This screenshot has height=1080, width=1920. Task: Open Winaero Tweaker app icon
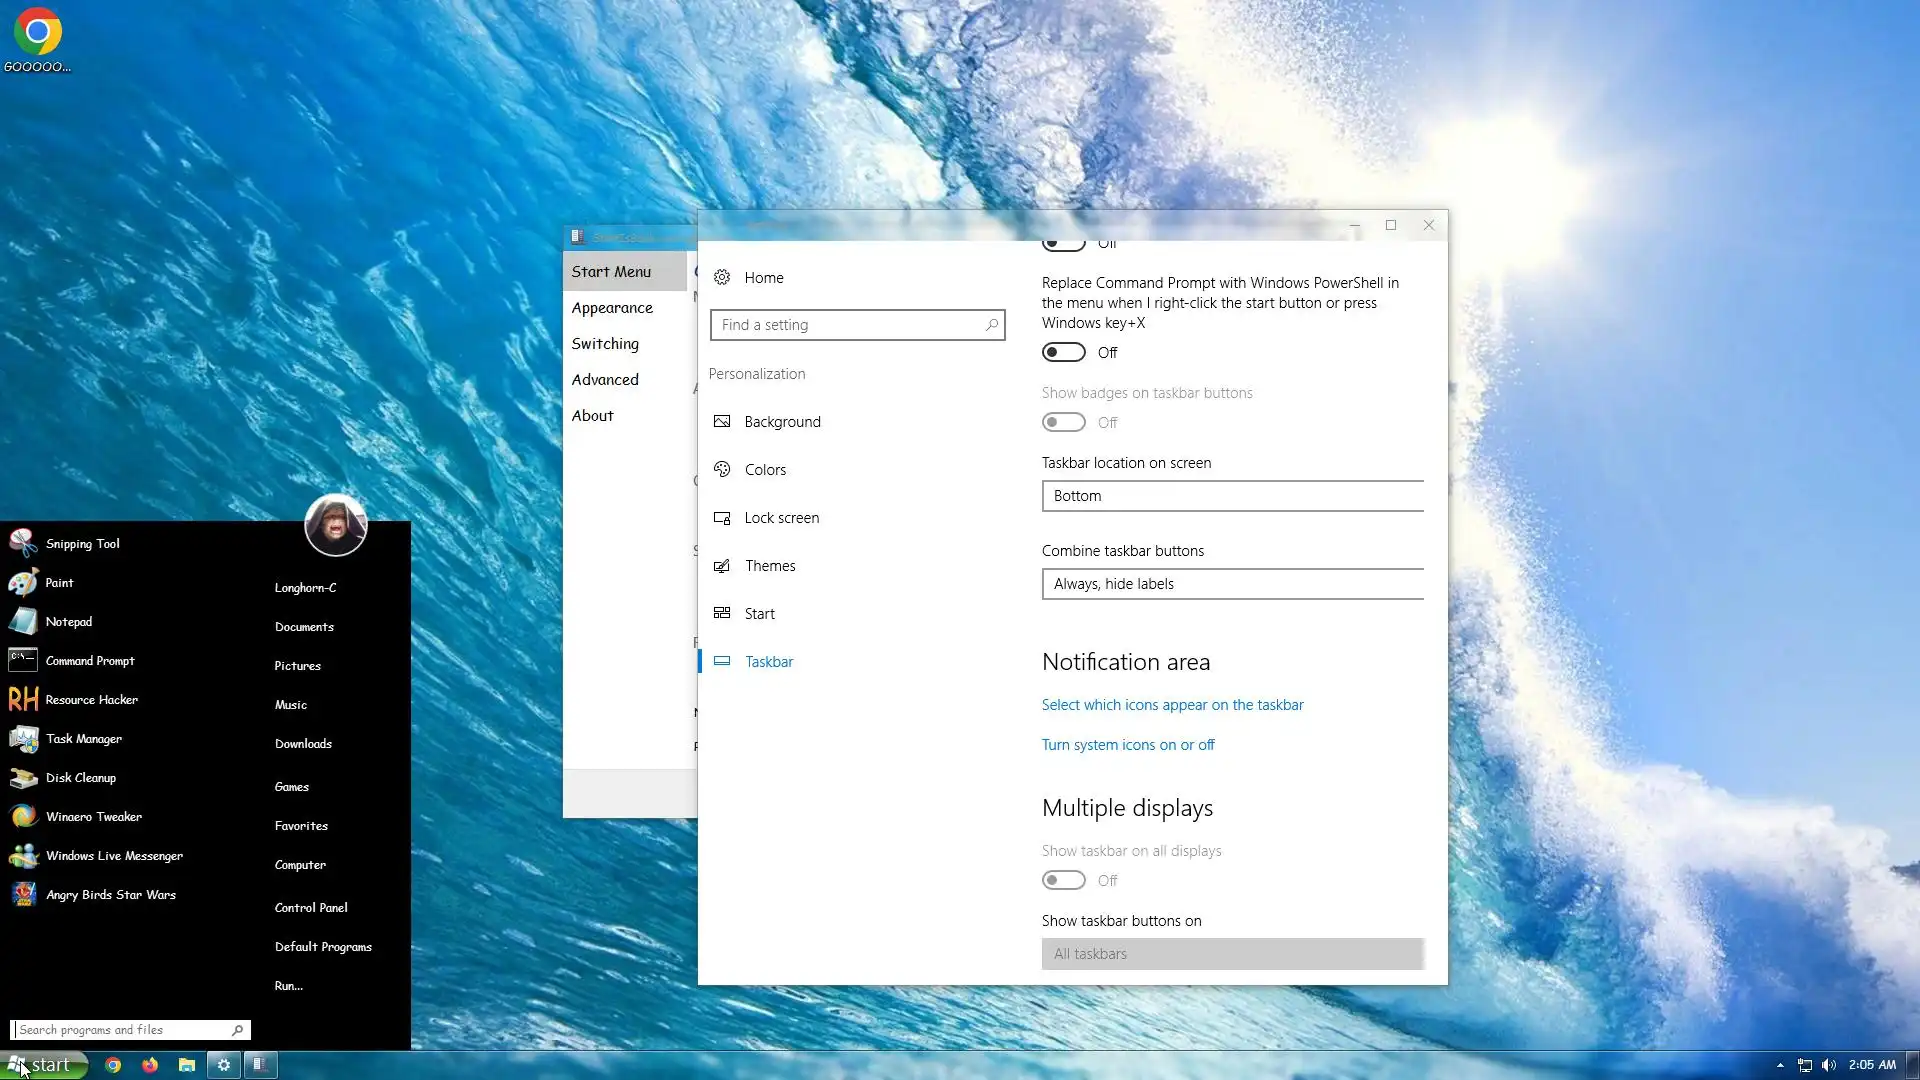coord(24,817)
